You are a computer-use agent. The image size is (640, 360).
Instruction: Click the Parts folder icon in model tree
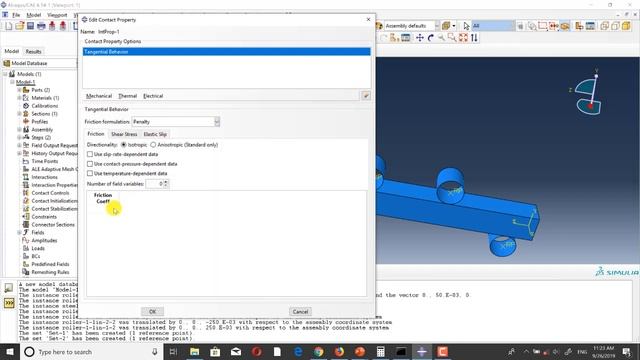coord(26,90)
